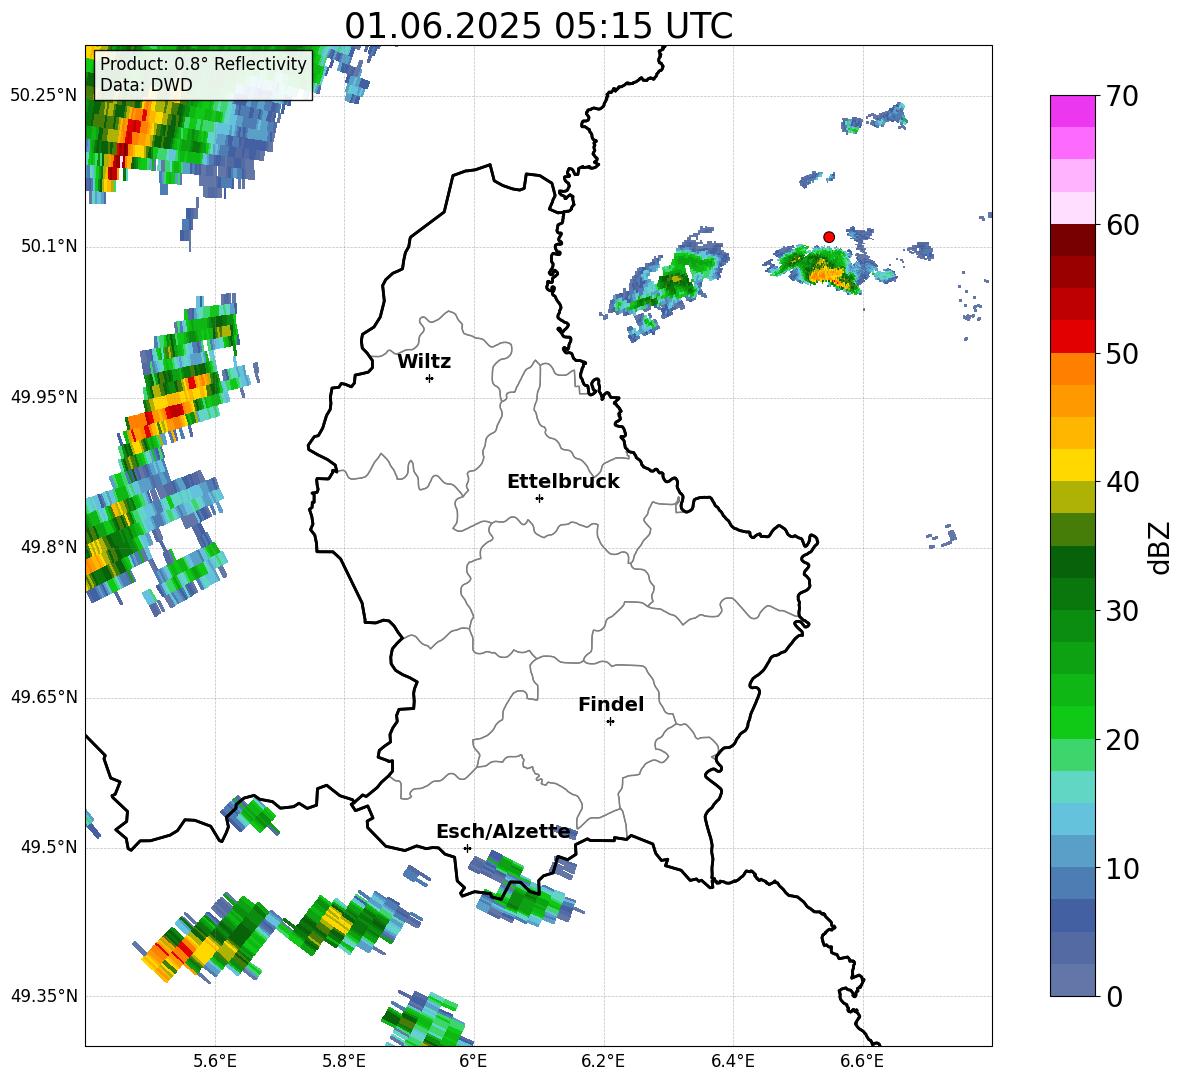Click the Wiltz city label
This screenshot has width=1184, height=1081.
(x=424, y=362)
